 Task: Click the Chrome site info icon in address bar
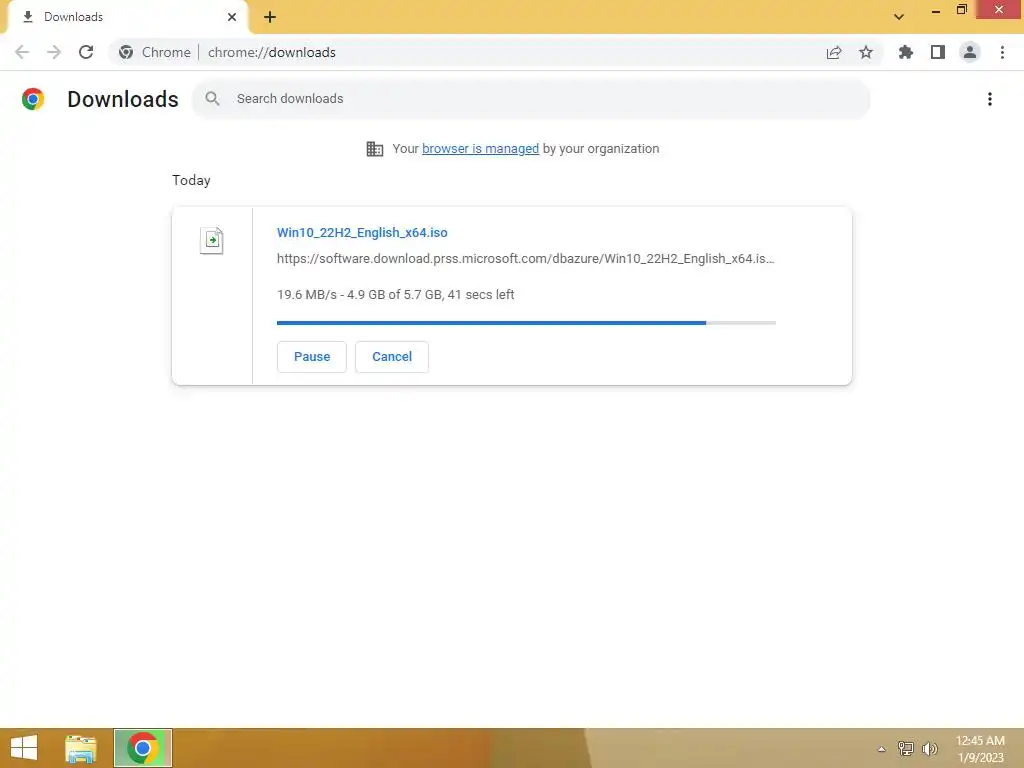click(126, 52)
